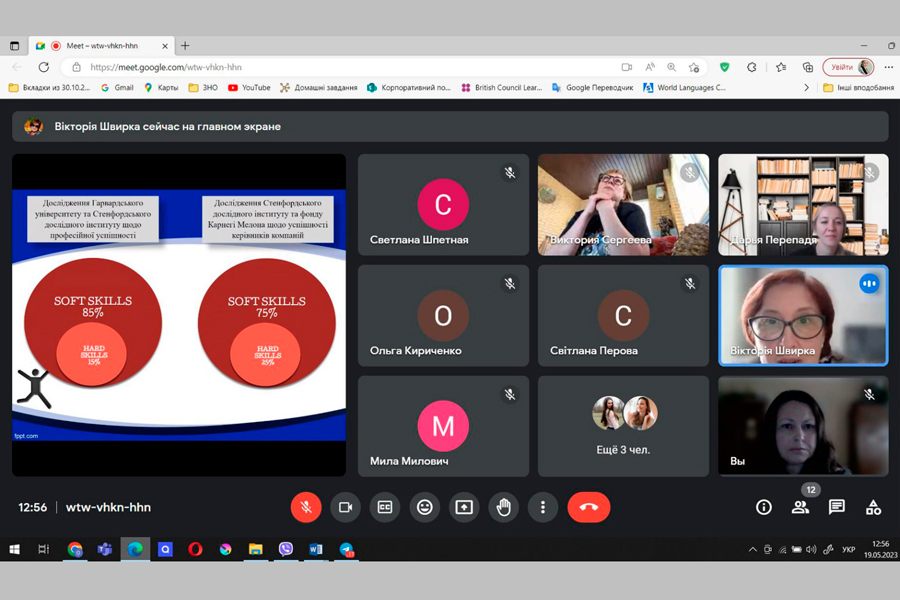Image resolution: width=900 pixels, height=600 pixels.
Task: Select the Вікторія Швирка video tile
Action: [802, 315]
